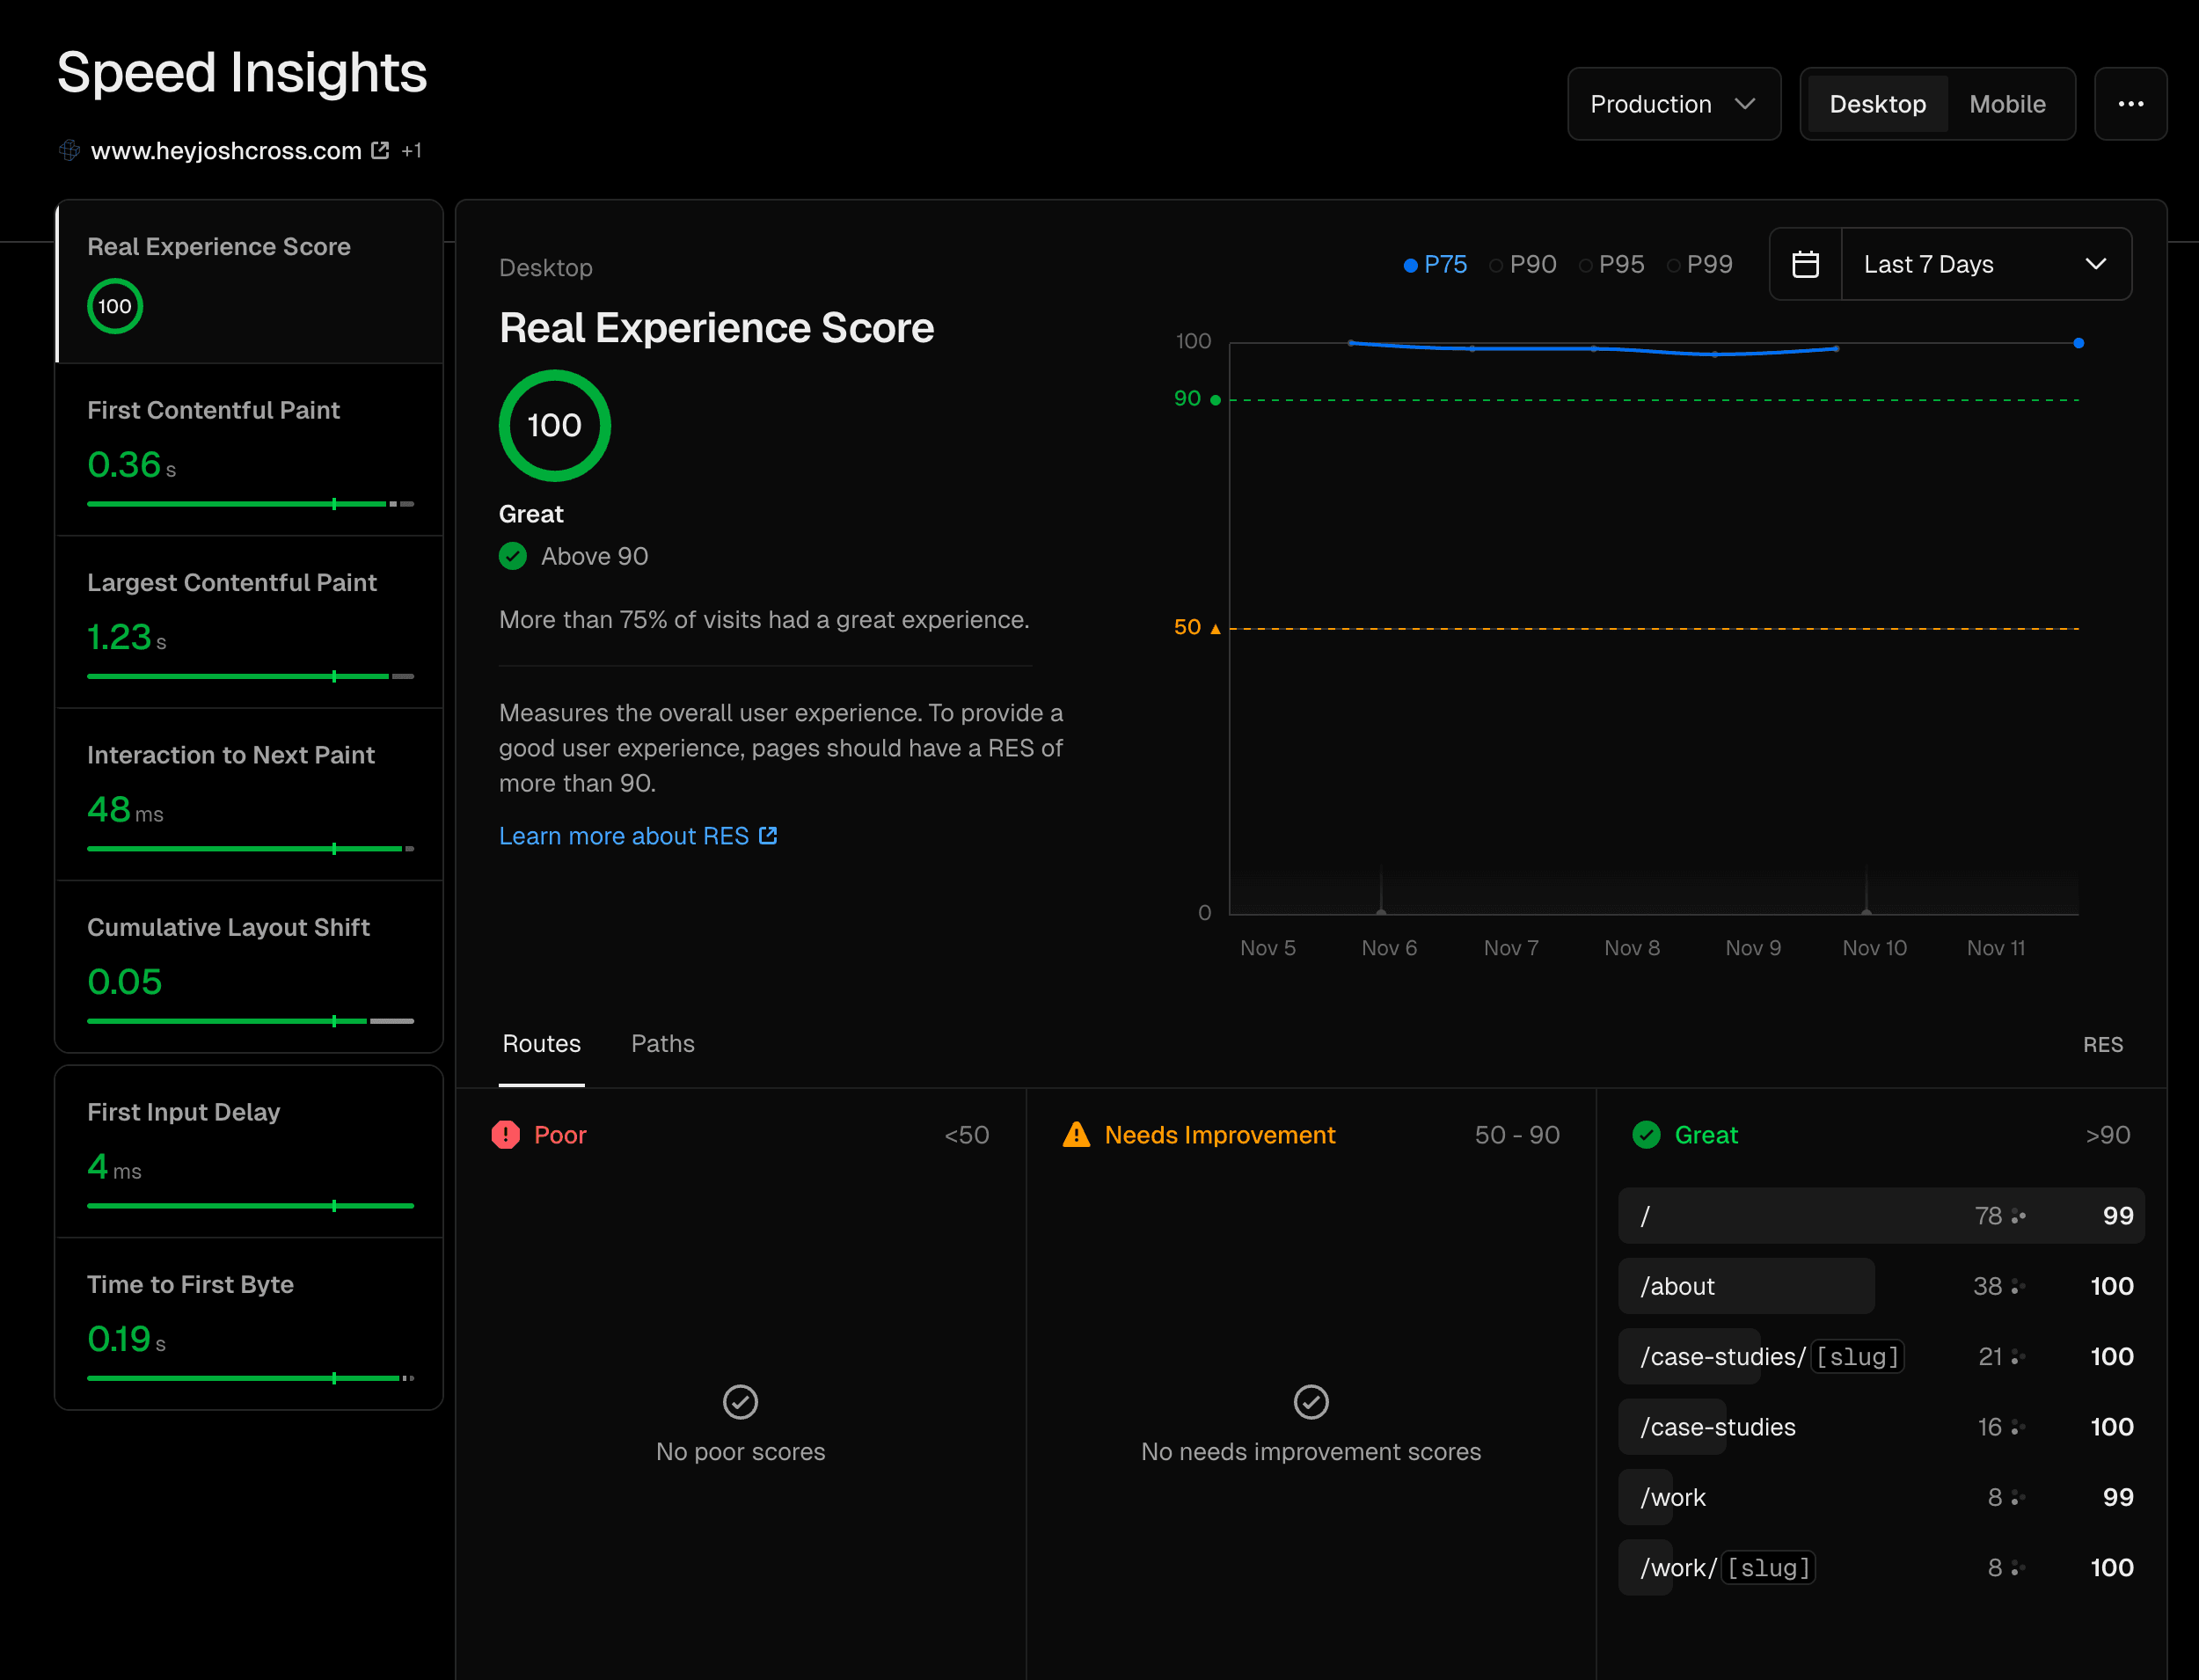The width and height of the screenshot is (2199, 1680).
Task: Open the Production environment dropdown
Action: tap(1673, 103)
